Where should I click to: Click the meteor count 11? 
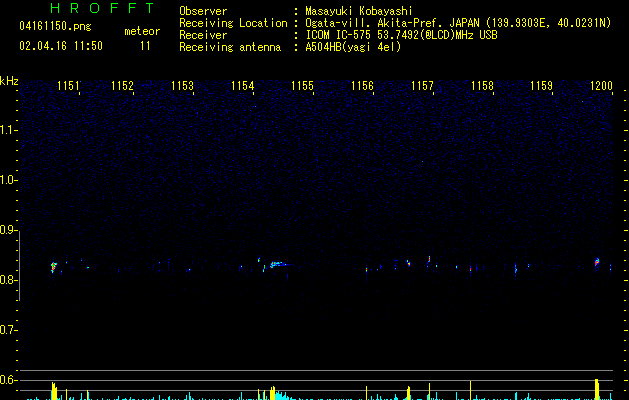[x=145, y=46]
